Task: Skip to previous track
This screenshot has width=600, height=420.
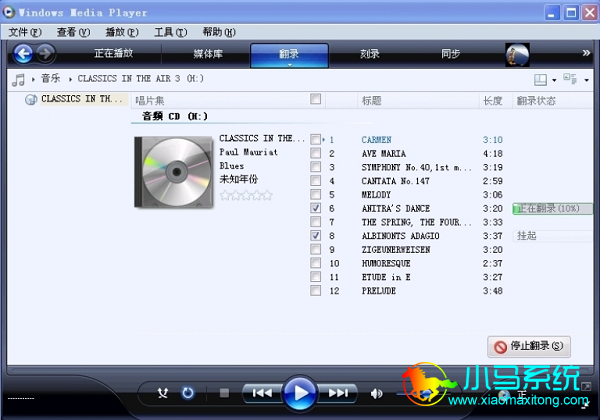Action: coord(262,393)
